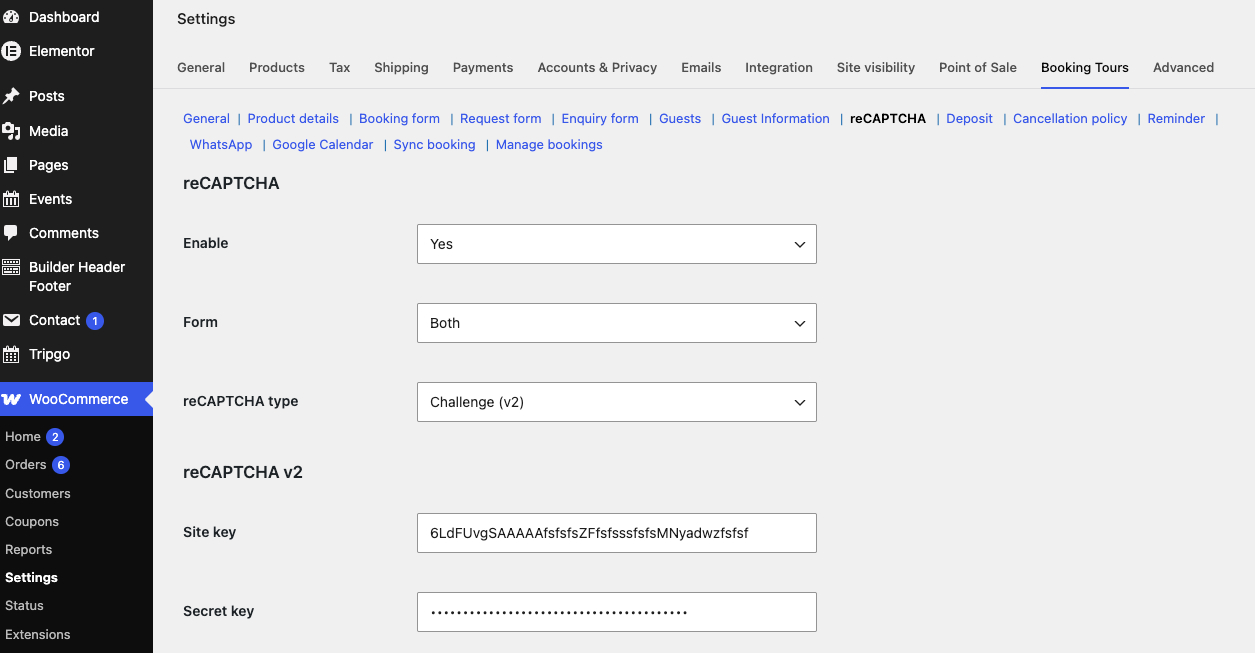This screenshot has height=653, width=1255.
Task: Click the Elementor logo icon
Action: tap(11, 51)
